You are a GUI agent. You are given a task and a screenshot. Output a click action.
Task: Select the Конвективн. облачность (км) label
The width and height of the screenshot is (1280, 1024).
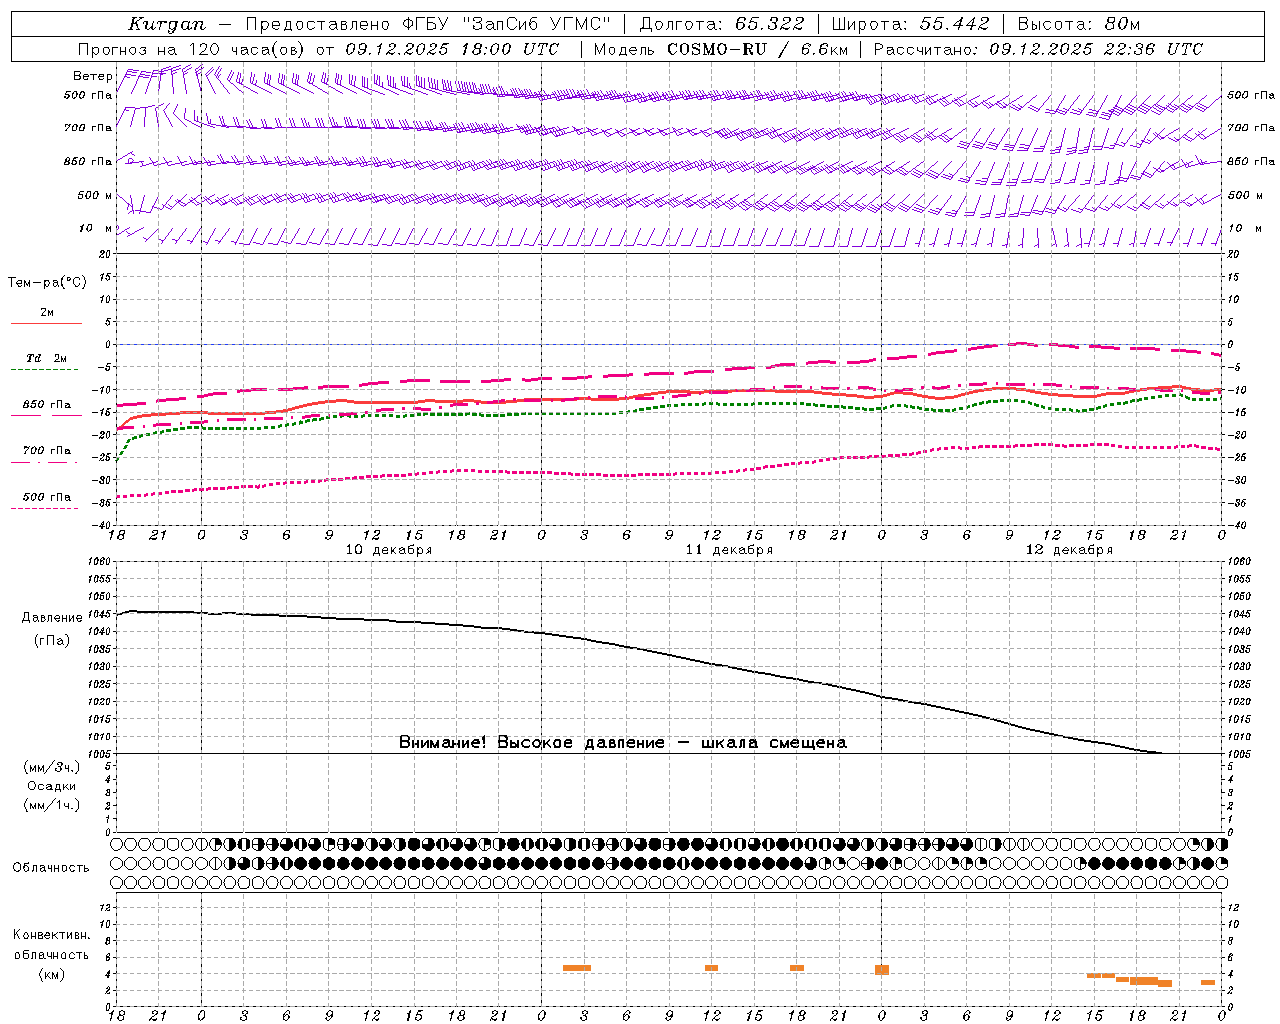point(52,954)
